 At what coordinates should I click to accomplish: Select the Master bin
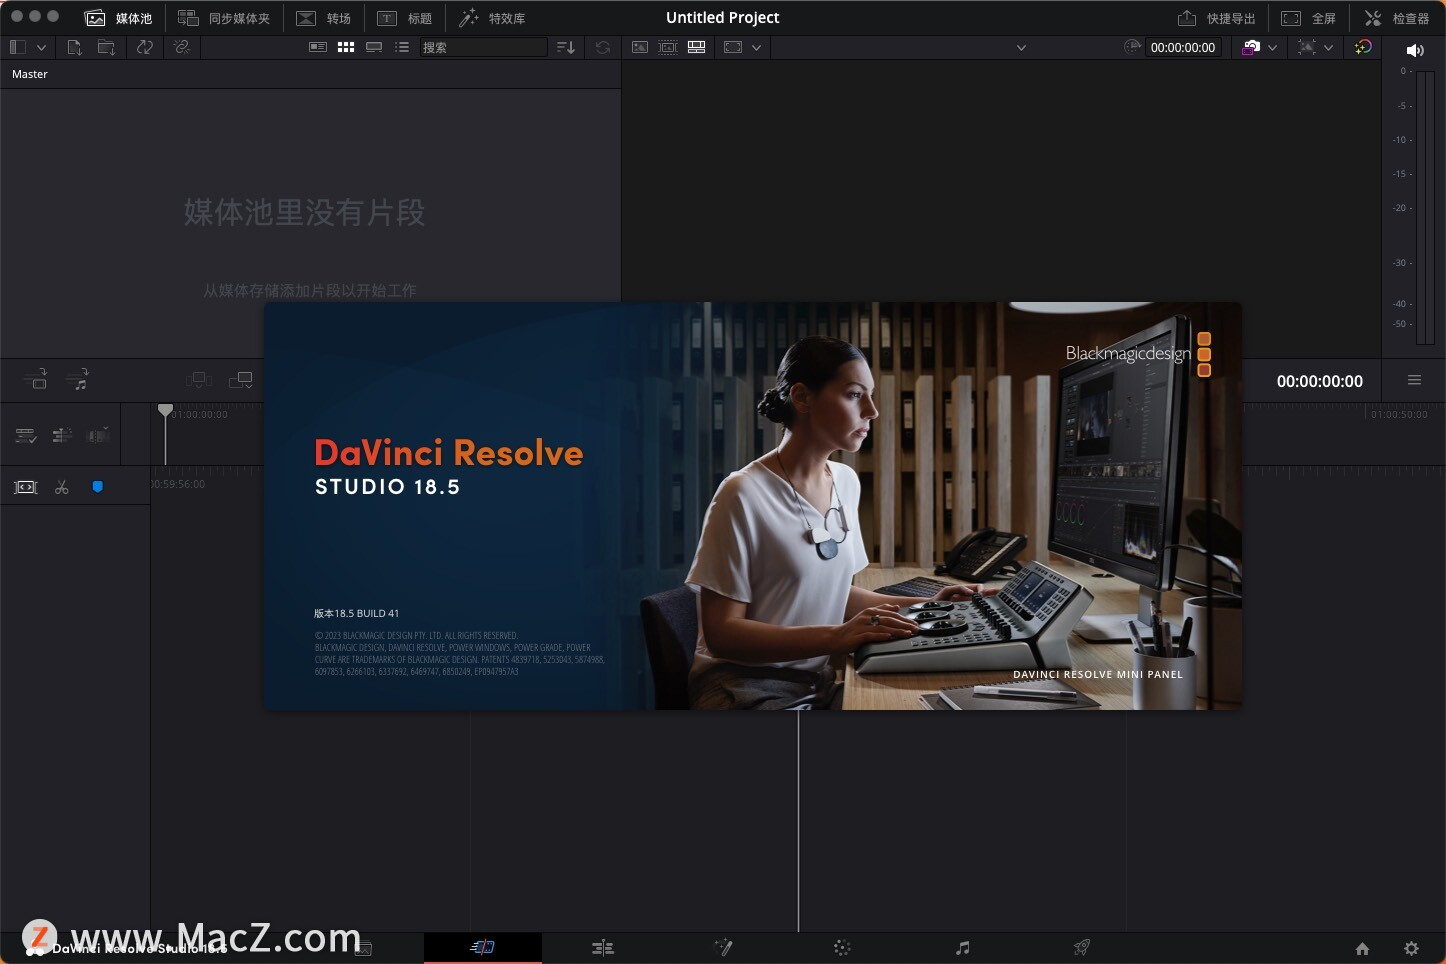pyautogui.click(x=30, y=74)
